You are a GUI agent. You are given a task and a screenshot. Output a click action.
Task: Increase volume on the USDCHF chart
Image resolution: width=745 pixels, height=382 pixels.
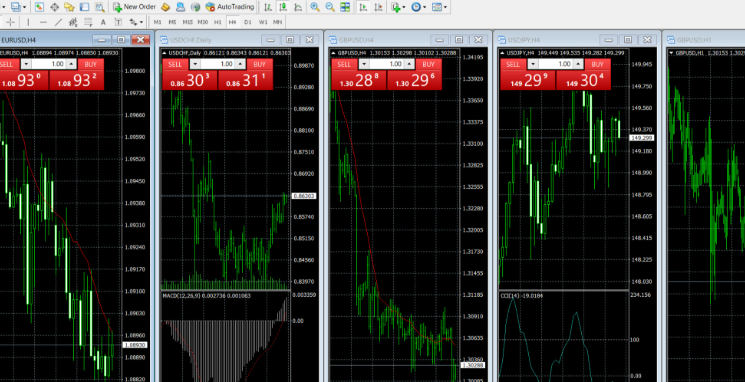[240, 65]
